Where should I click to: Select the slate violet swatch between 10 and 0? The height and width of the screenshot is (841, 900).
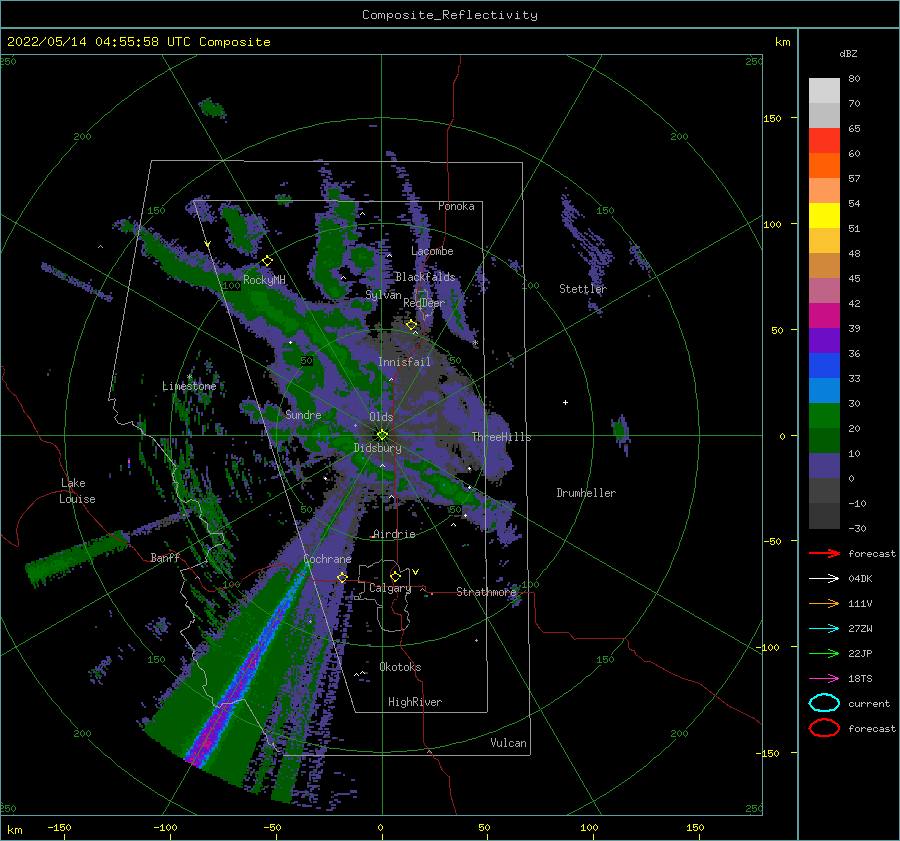coord(824,465)
